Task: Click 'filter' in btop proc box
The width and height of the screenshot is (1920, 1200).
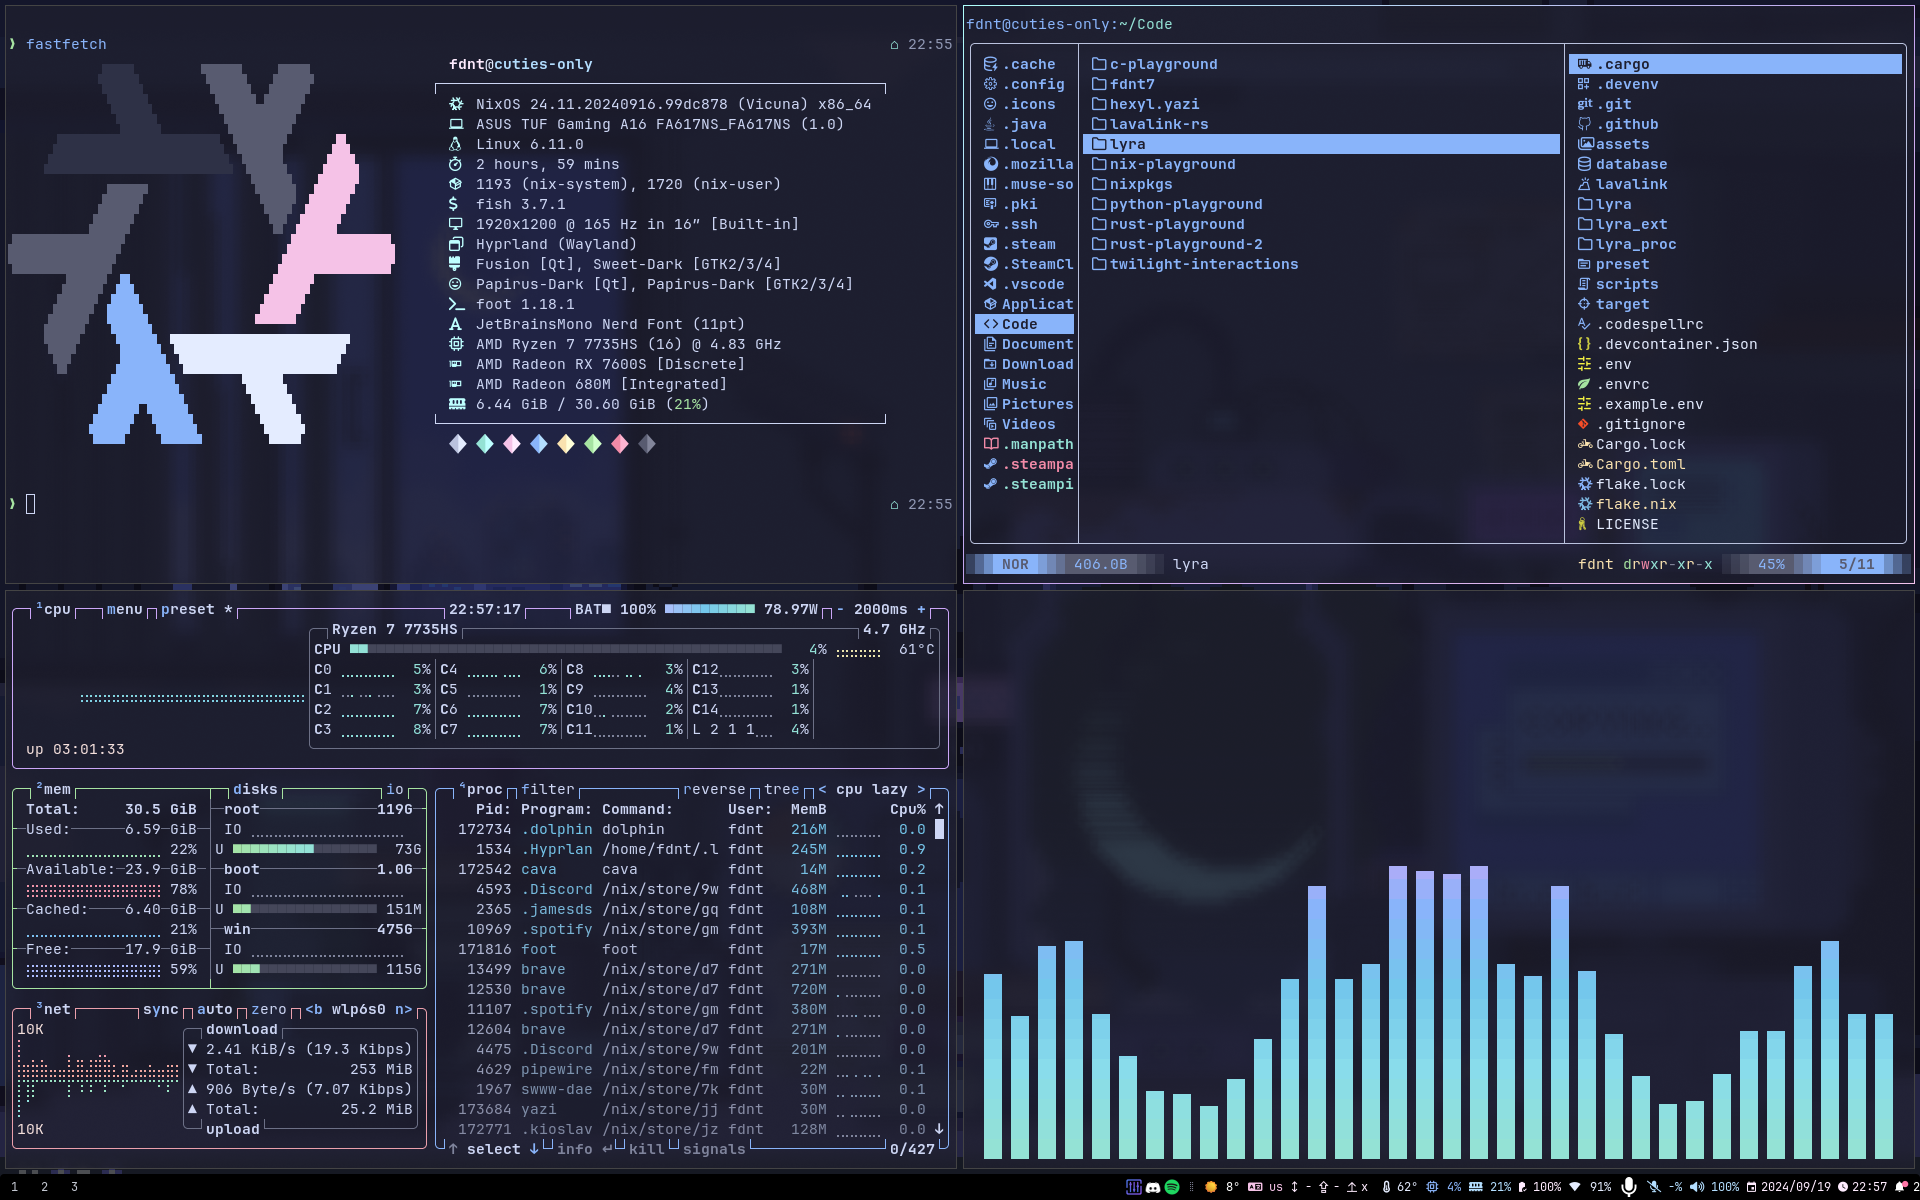Action: point(548,789)
